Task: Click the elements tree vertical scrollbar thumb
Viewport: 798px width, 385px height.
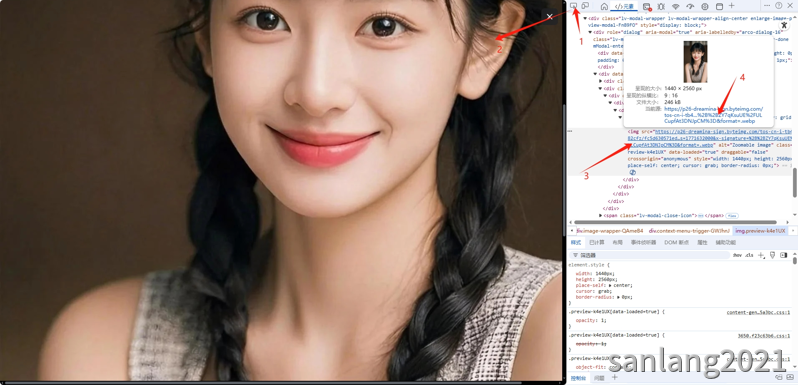Action: point(794,182)
